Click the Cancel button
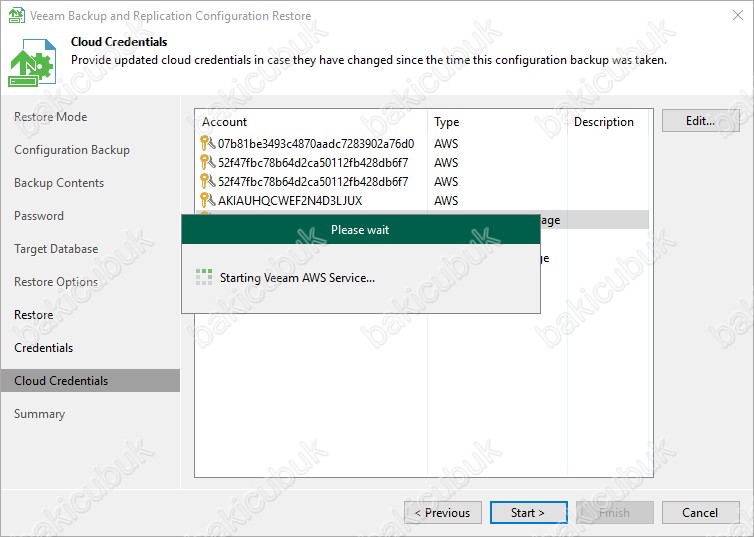The image size is (754, 537). 701,513
